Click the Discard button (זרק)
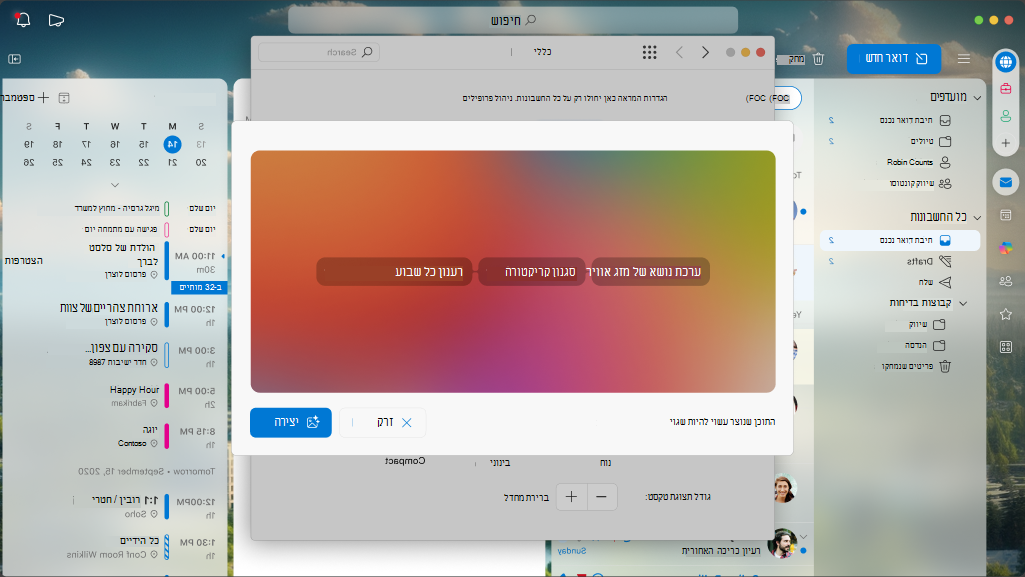1025x577 pixels. [383, 422]
